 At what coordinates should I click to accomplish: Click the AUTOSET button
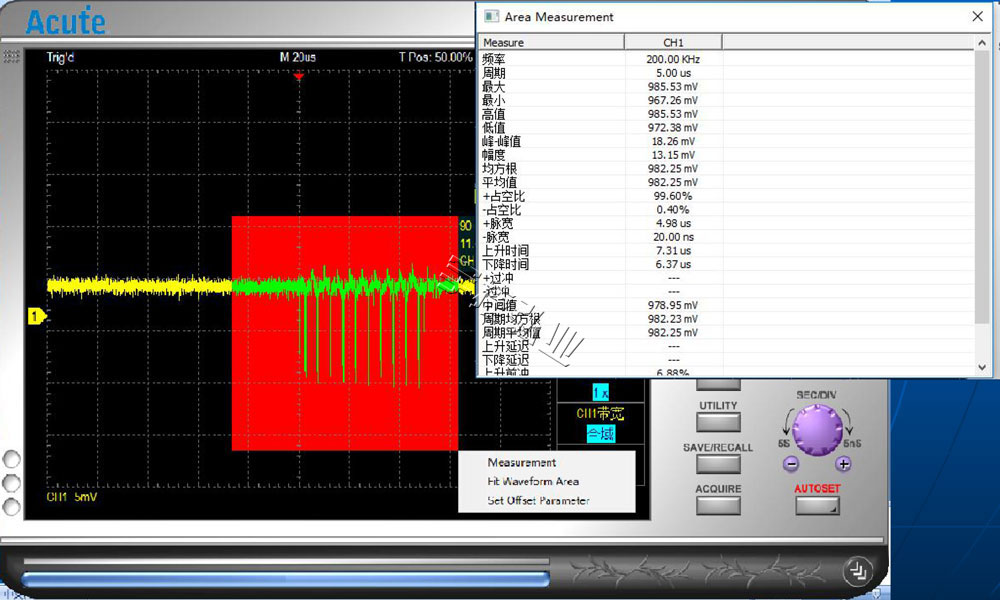pos(817,505)
